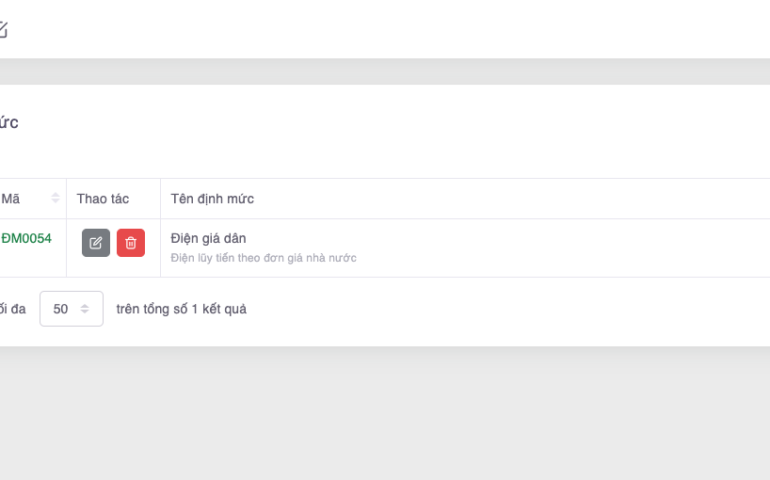Increase page size with the up arrow
770x480 pixels.
coord(85,305)
